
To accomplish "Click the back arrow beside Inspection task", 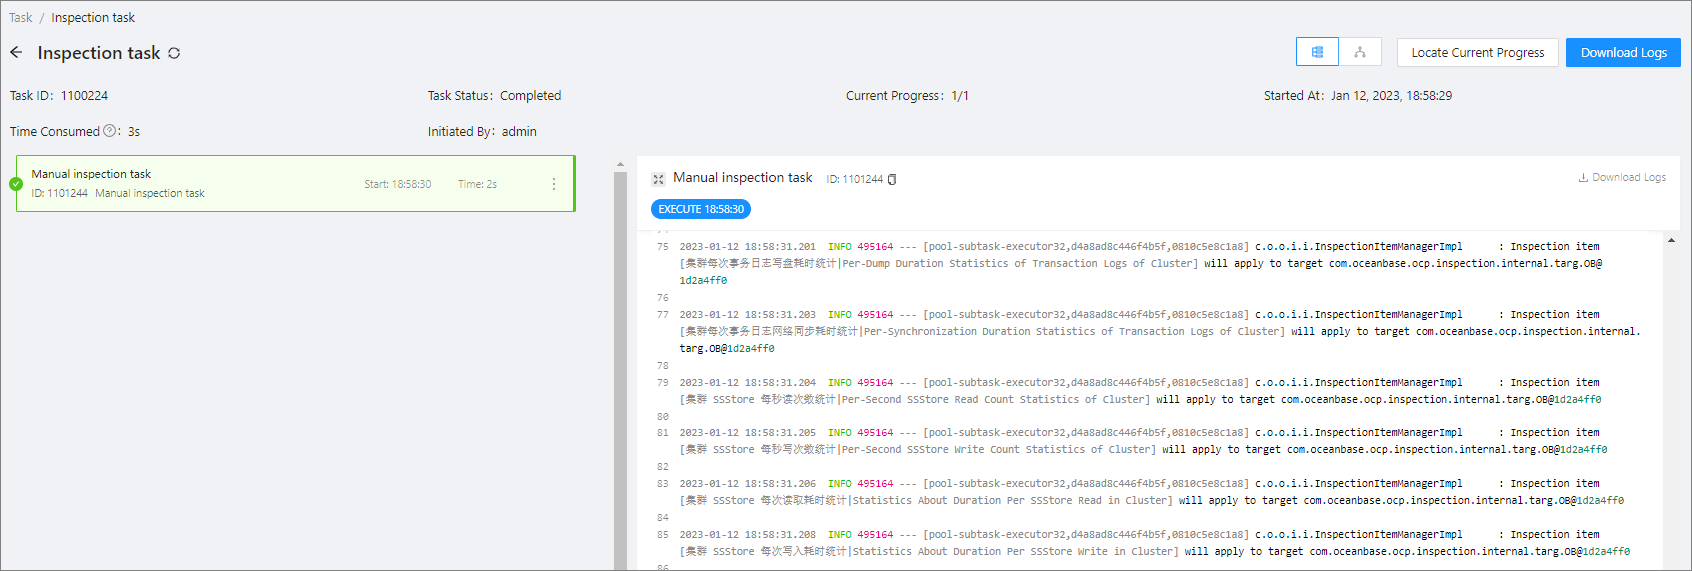I will pos(16,53).
